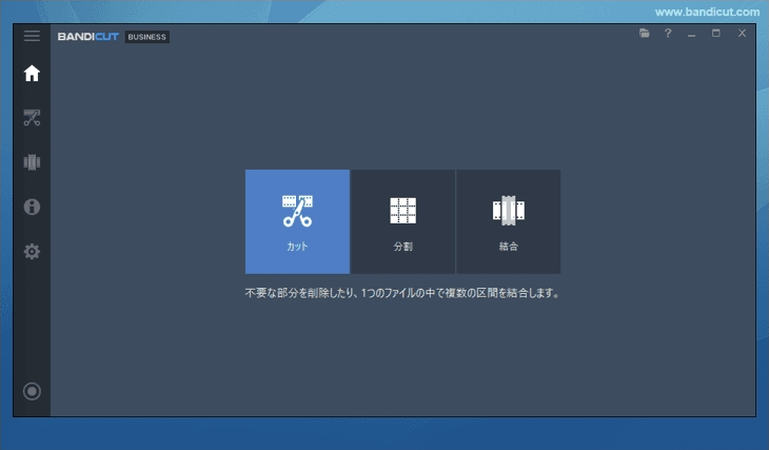The image size is (769, 450).
Task: Open the output folder icon in title bar
Action: point(645,34)
